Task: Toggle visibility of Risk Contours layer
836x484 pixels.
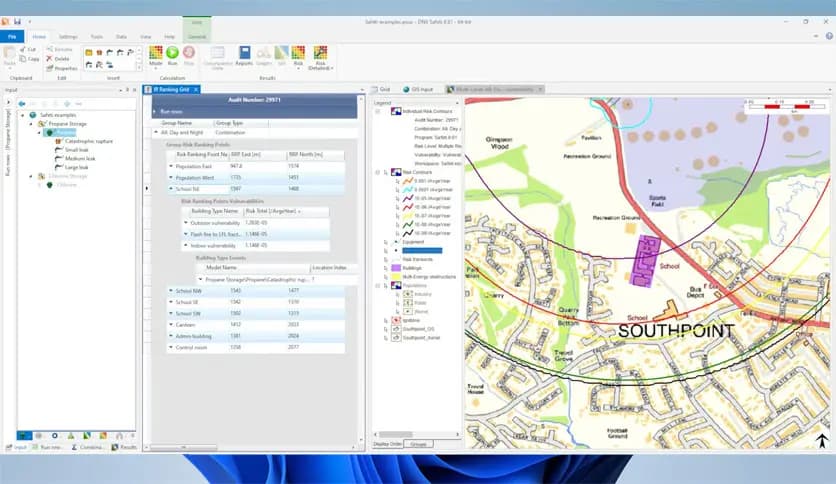Action: tap(386, 172)
